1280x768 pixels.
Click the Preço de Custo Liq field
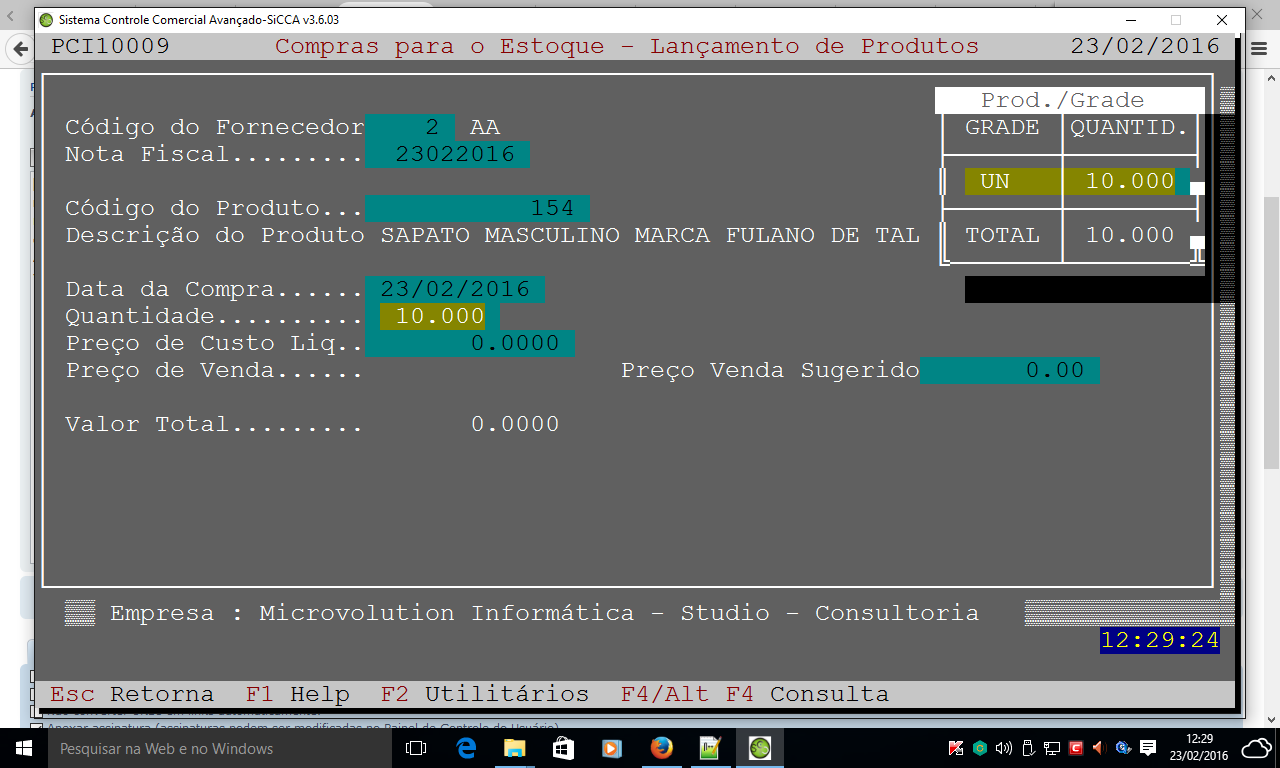[470, 343]
